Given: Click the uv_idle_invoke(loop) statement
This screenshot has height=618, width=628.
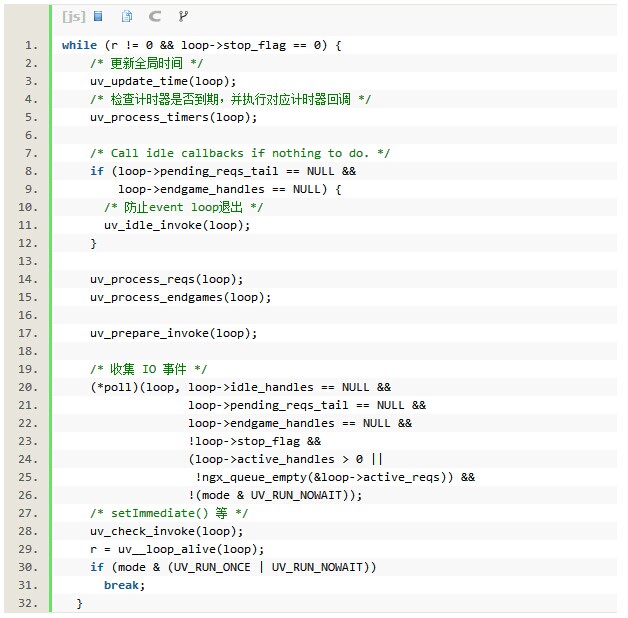Looking at the screenshot, I should coord(177,225).
